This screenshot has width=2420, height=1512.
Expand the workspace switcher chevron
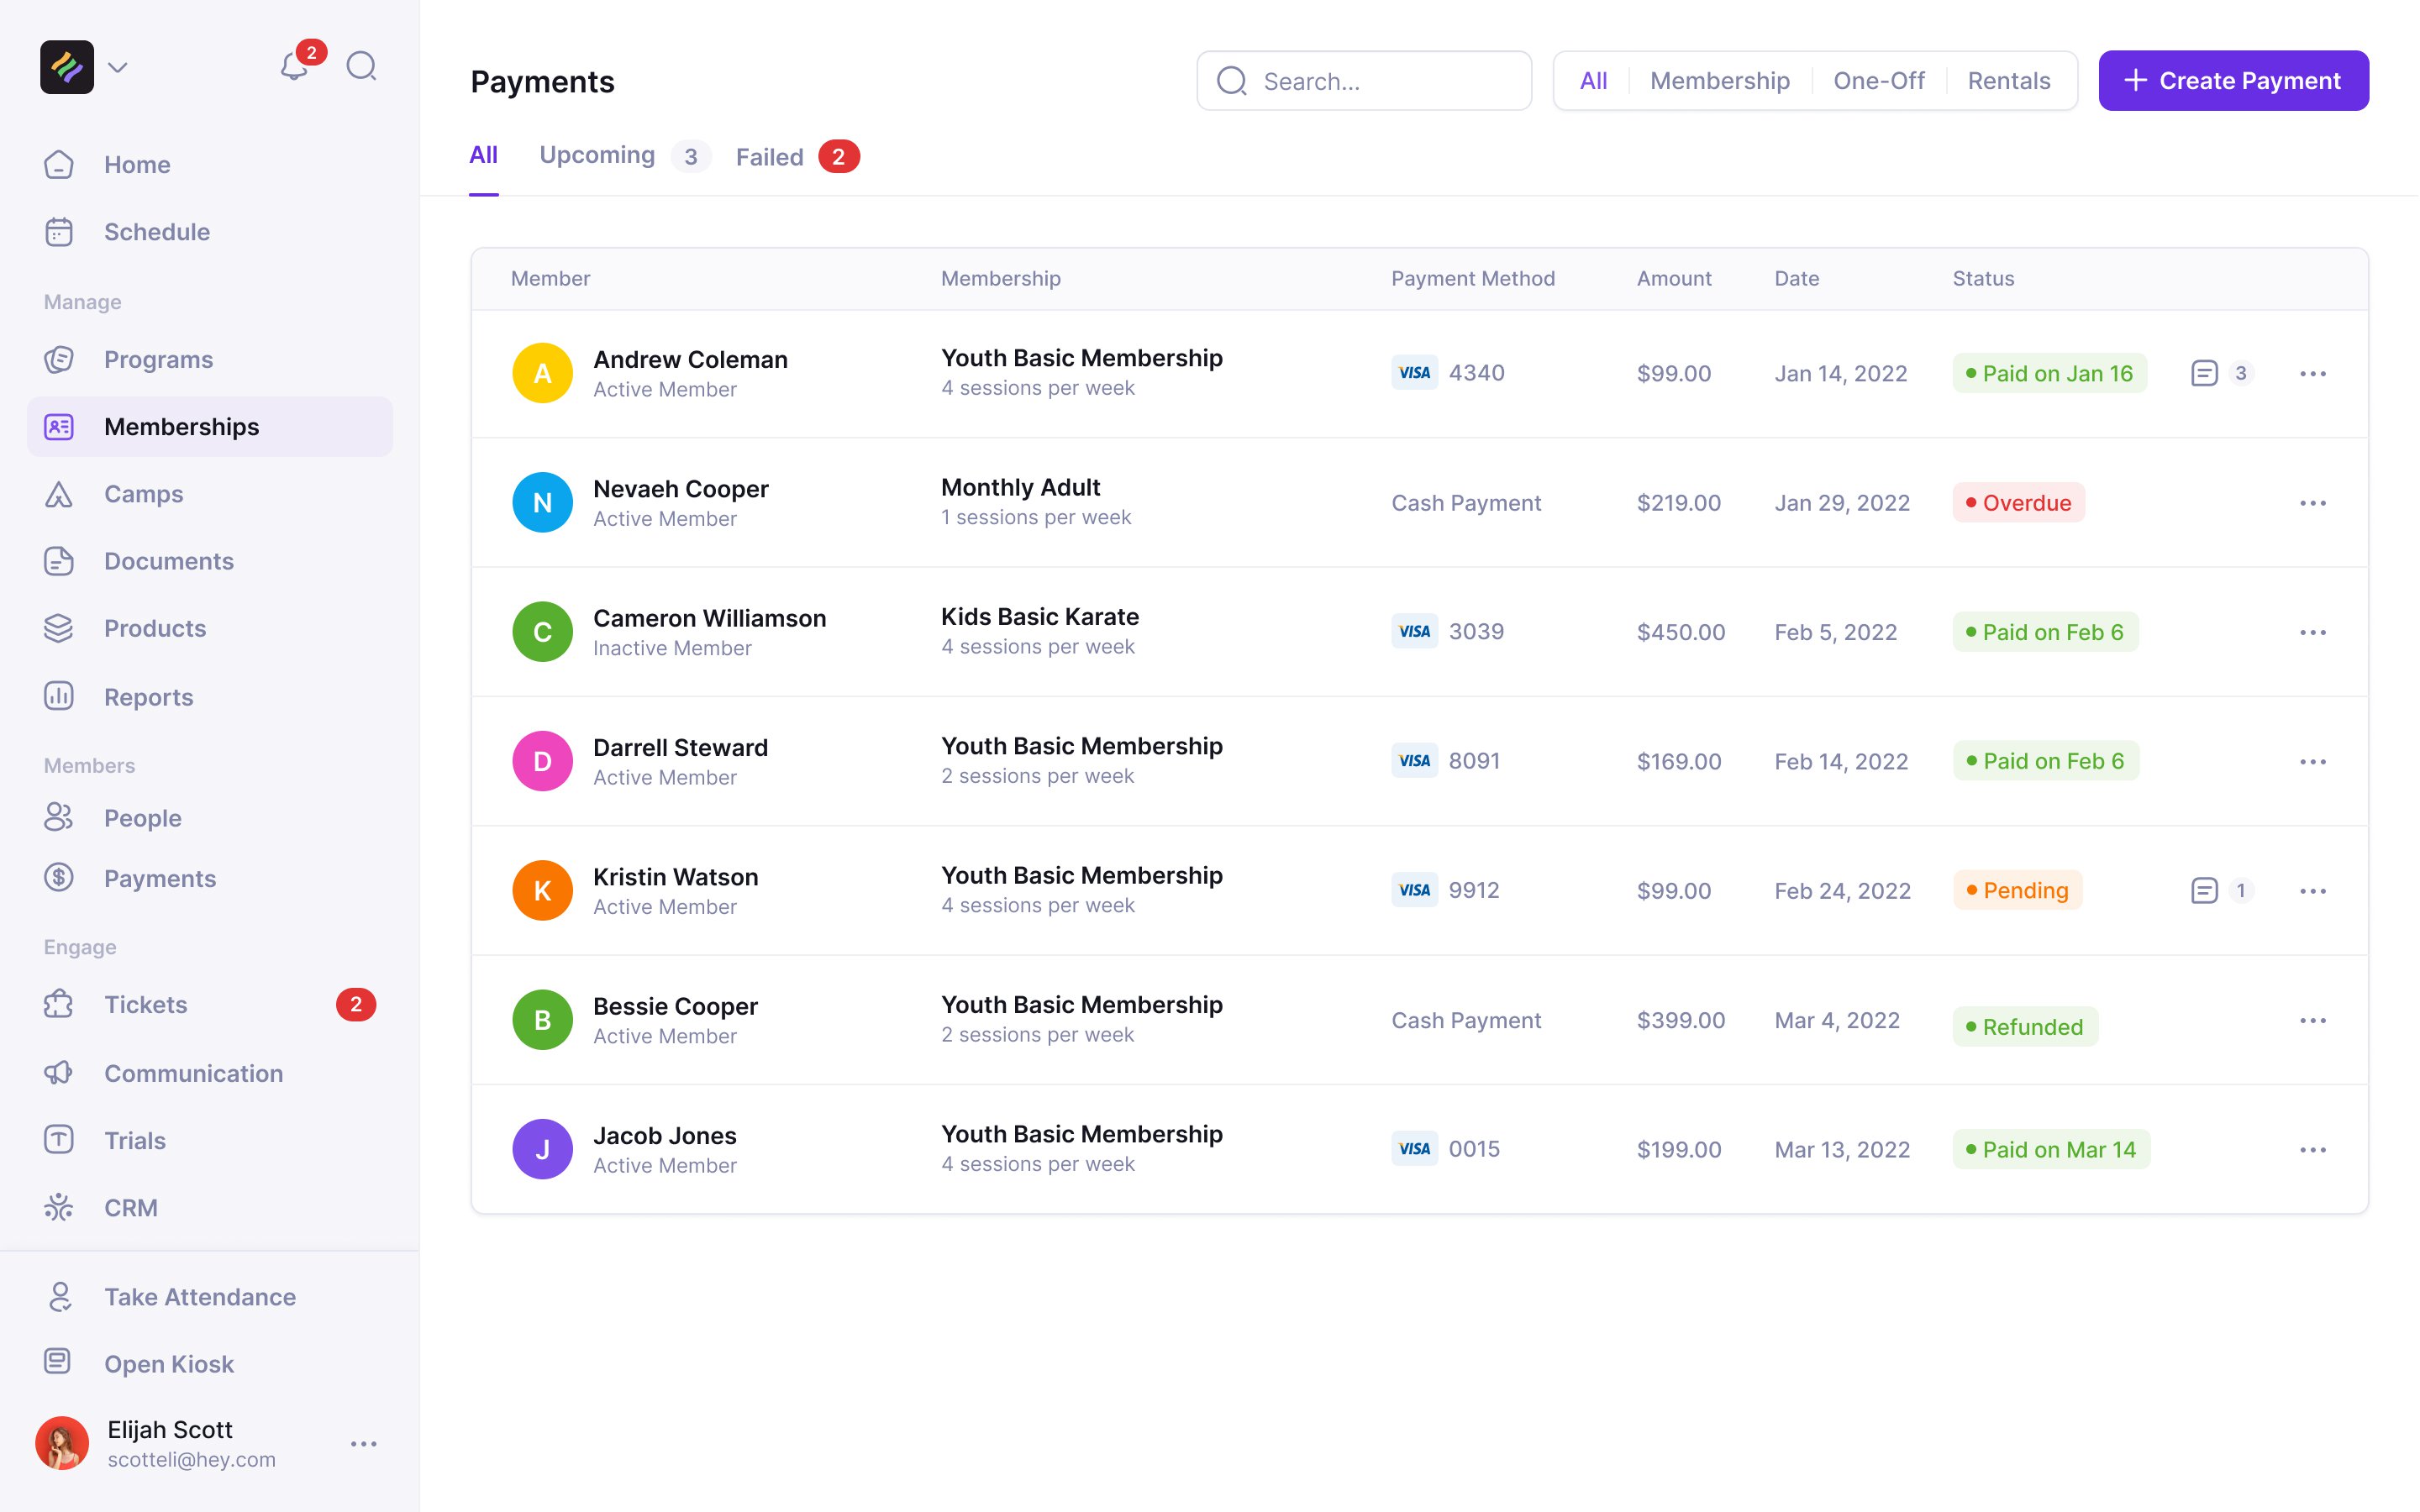tap(118, 67)
